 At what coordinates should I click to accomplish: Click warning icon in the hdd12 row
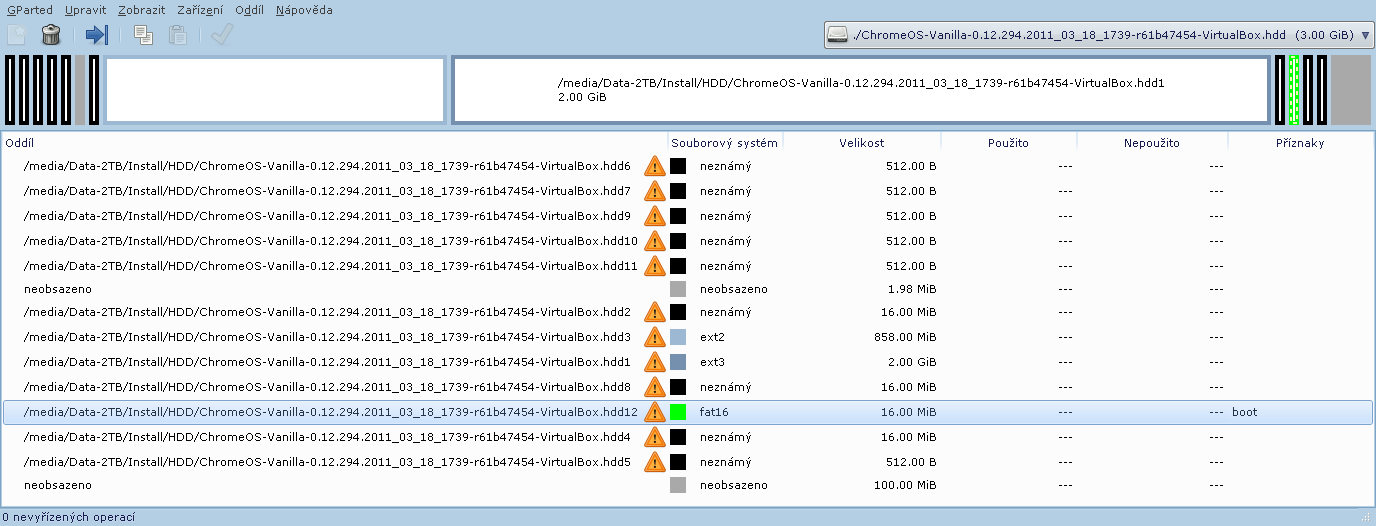point(654,412)
